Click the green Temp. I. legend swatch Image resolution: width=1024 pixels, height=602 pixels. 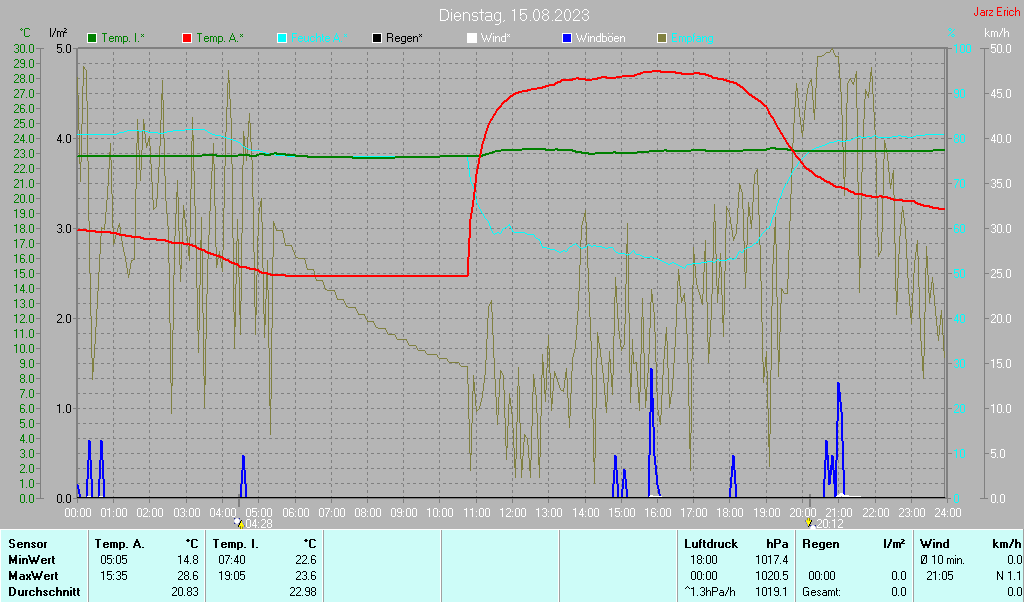(93, 38)
